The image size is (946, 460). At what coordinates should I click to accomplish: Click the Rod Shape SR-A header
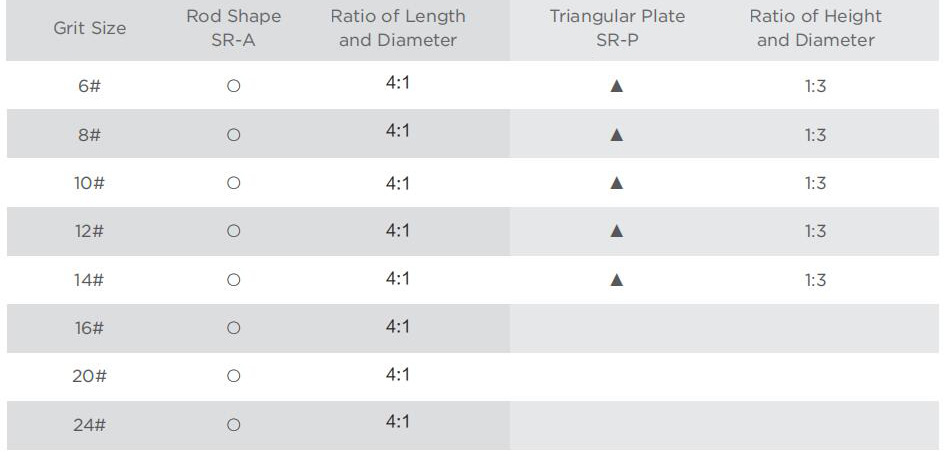(x=233, y=28)
